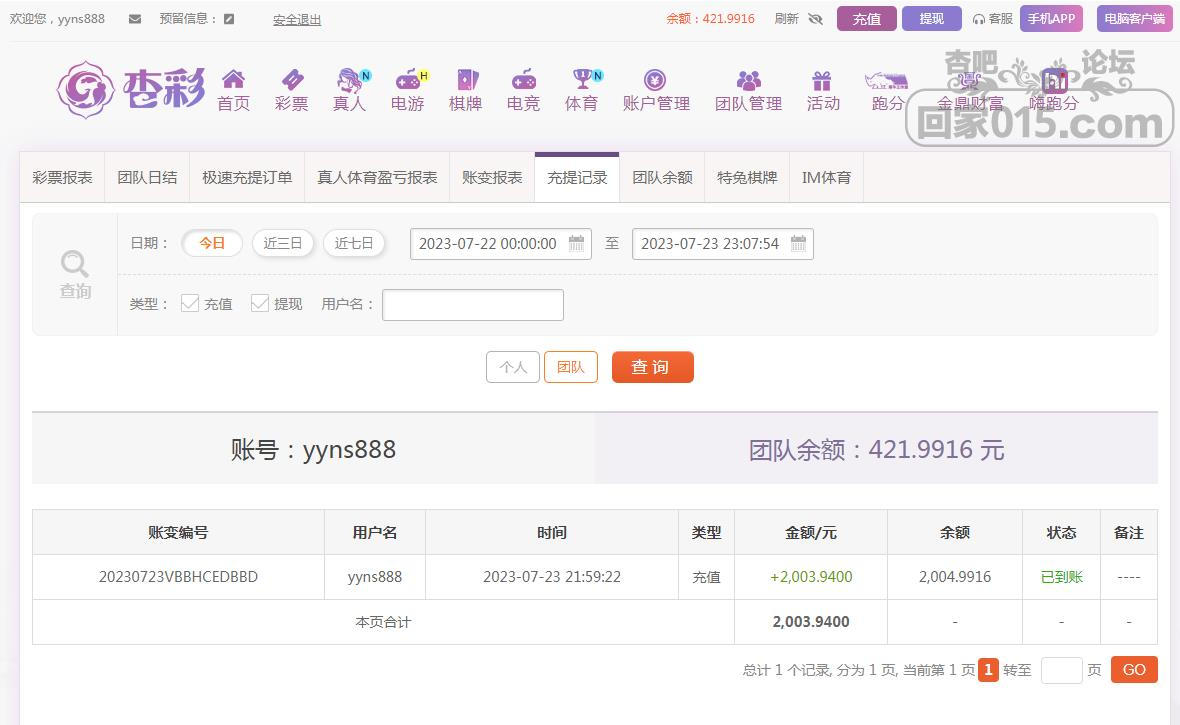Click the 用户名 text input field
This screenshot has height=725, width=1180.
472,305
